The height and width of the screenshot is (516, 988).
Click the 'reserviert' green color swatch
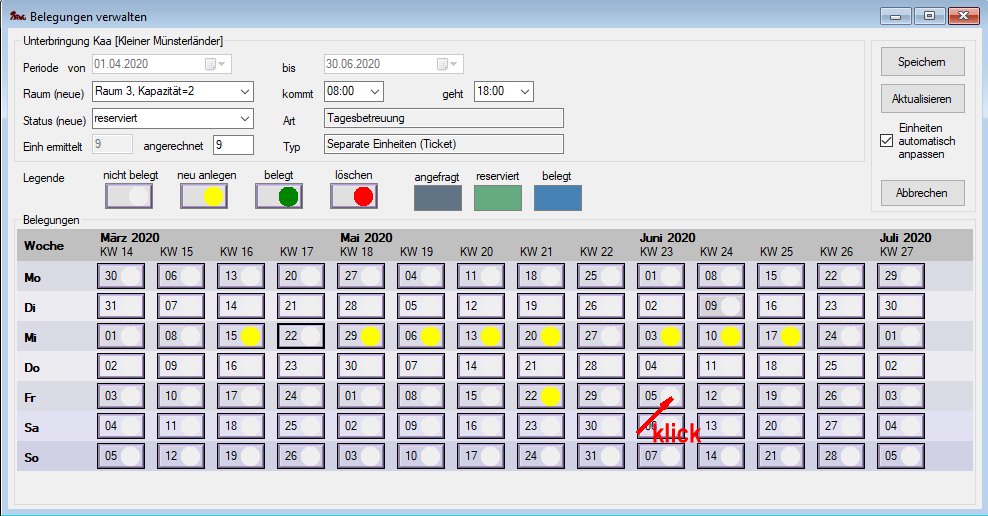click(498, 197)
